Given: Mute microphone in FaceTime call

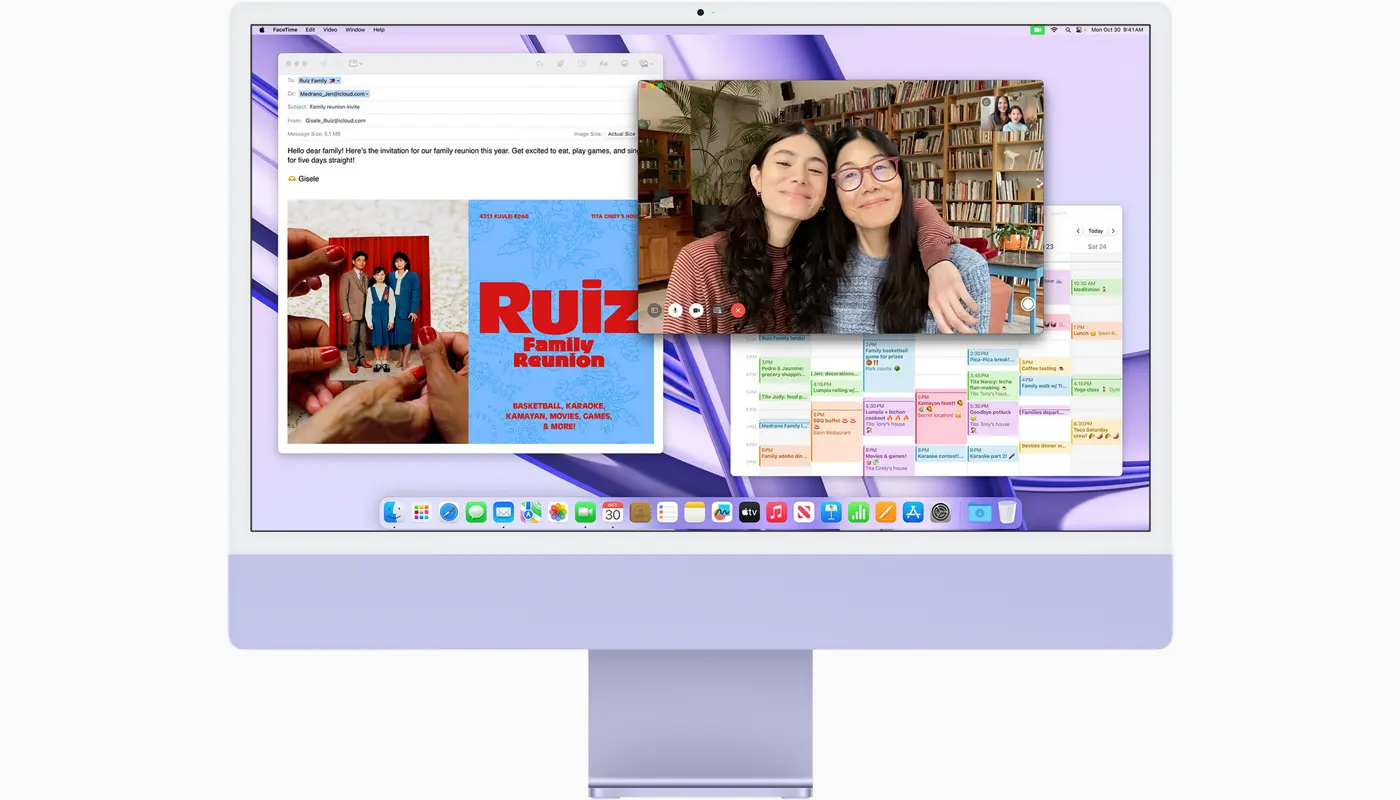Looking at the screenshot, I should (675, 310).
